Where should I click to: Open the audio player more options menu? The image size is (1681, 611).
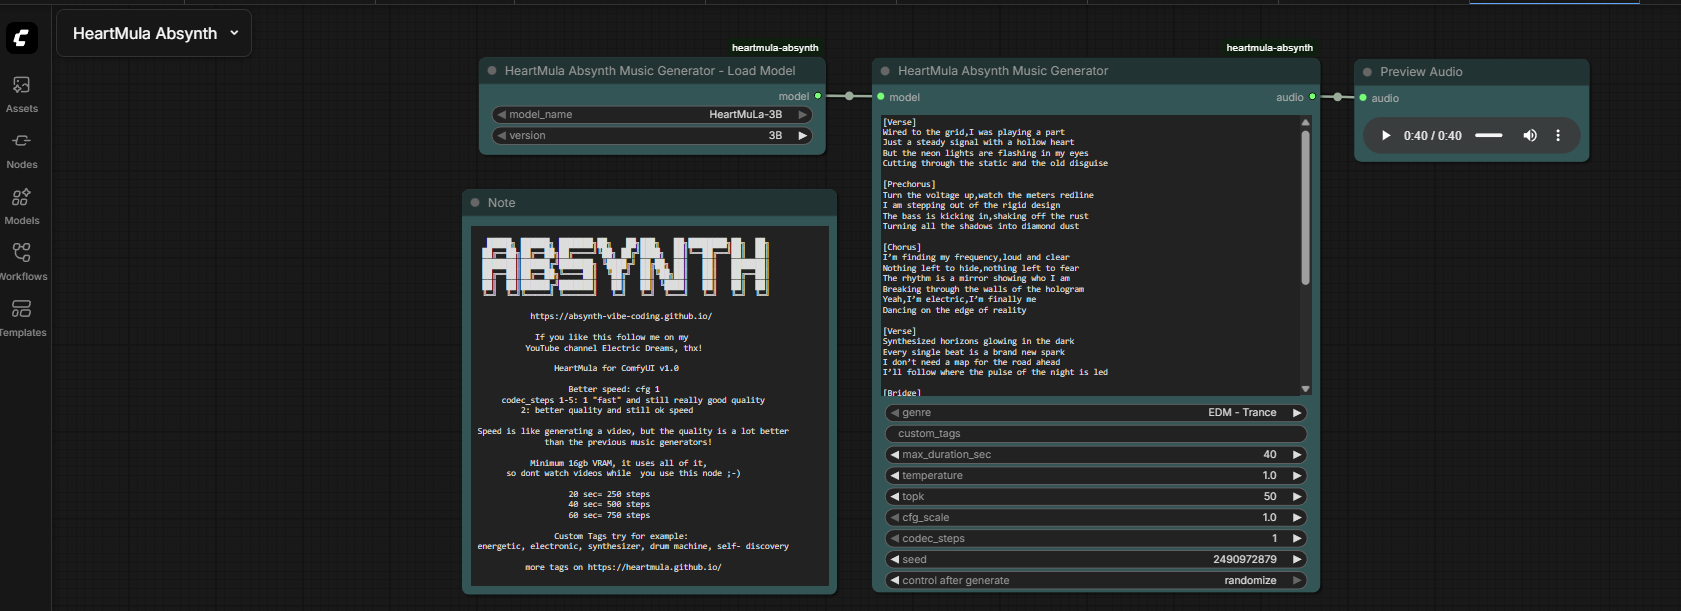(x=1558, y=135)
